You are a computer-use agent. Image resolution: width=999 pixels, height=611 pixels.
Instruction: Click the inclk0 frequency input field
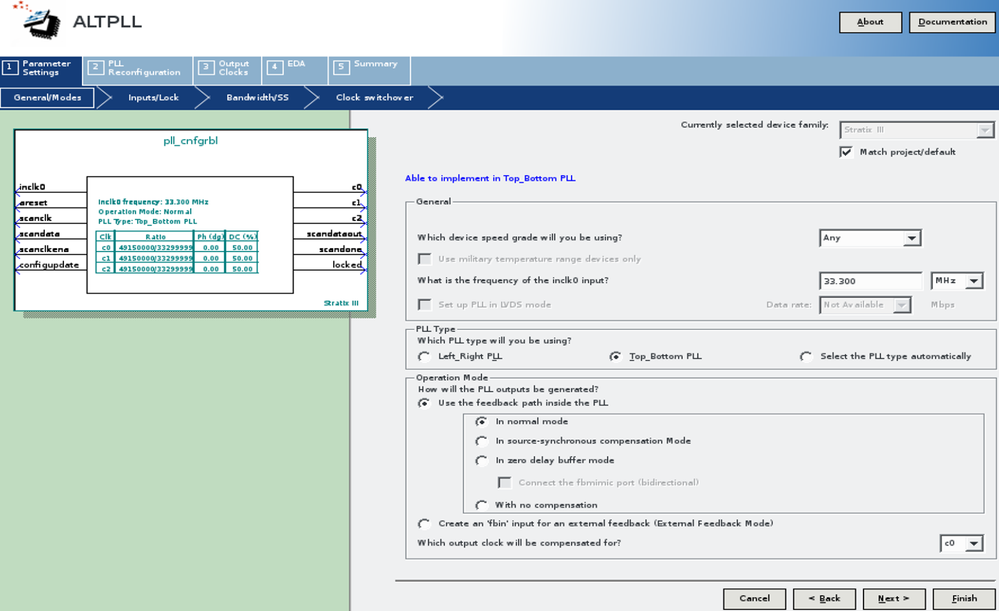(870, 281)
